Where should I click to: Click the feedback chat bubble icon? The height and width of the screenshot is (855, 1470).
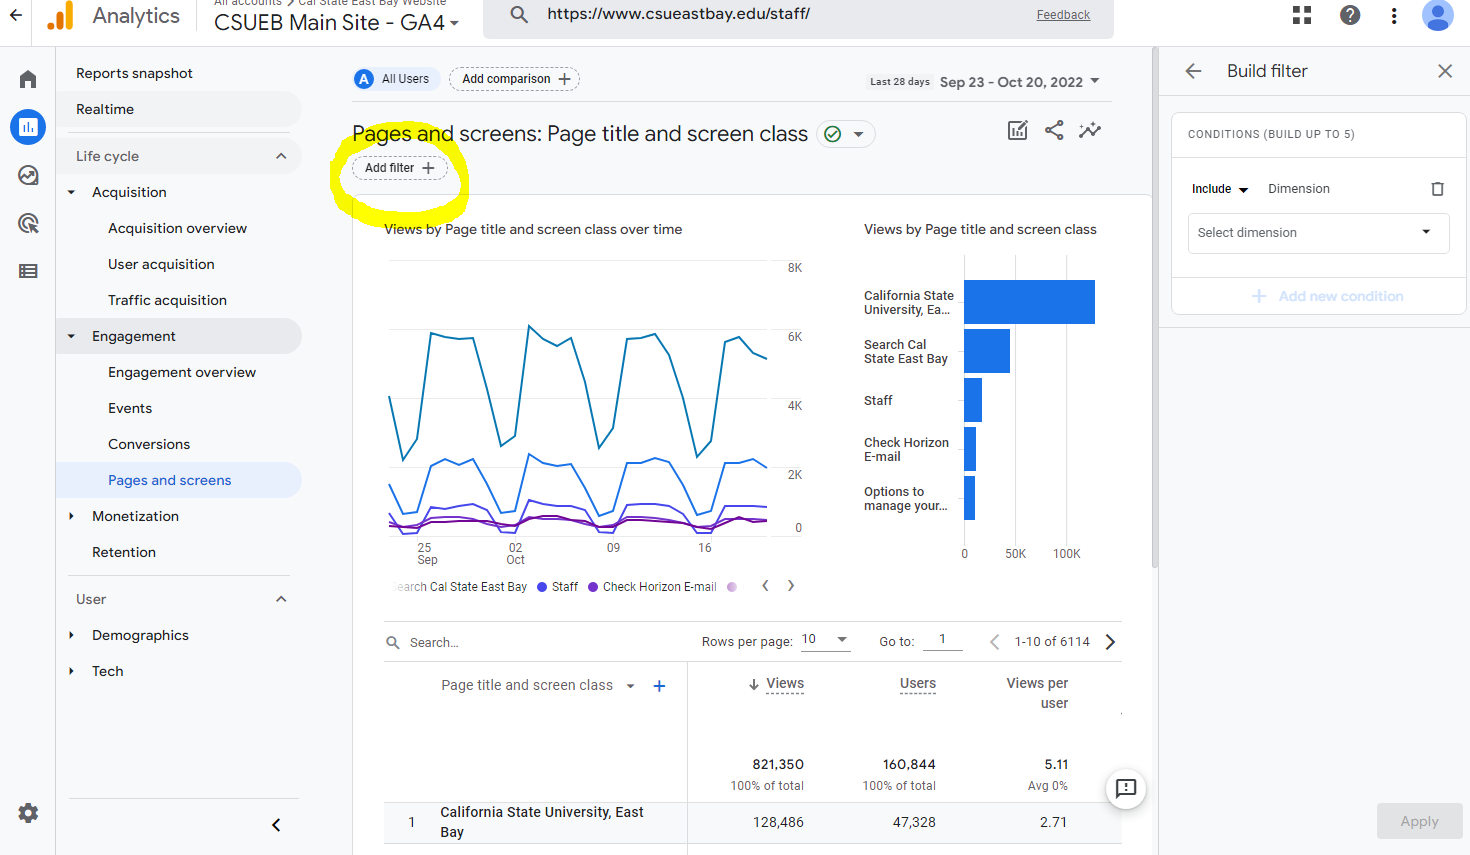[x=1126, y=788]
